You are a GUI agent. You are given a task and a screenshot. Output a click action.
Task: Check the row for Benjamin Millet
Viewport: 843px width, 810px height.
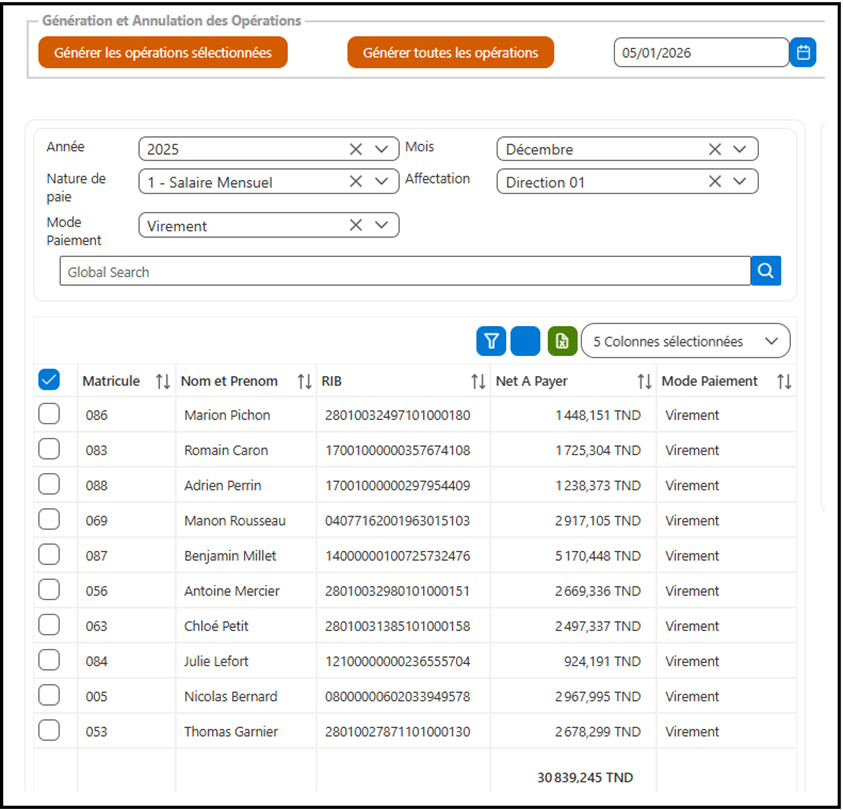(49, 554)
